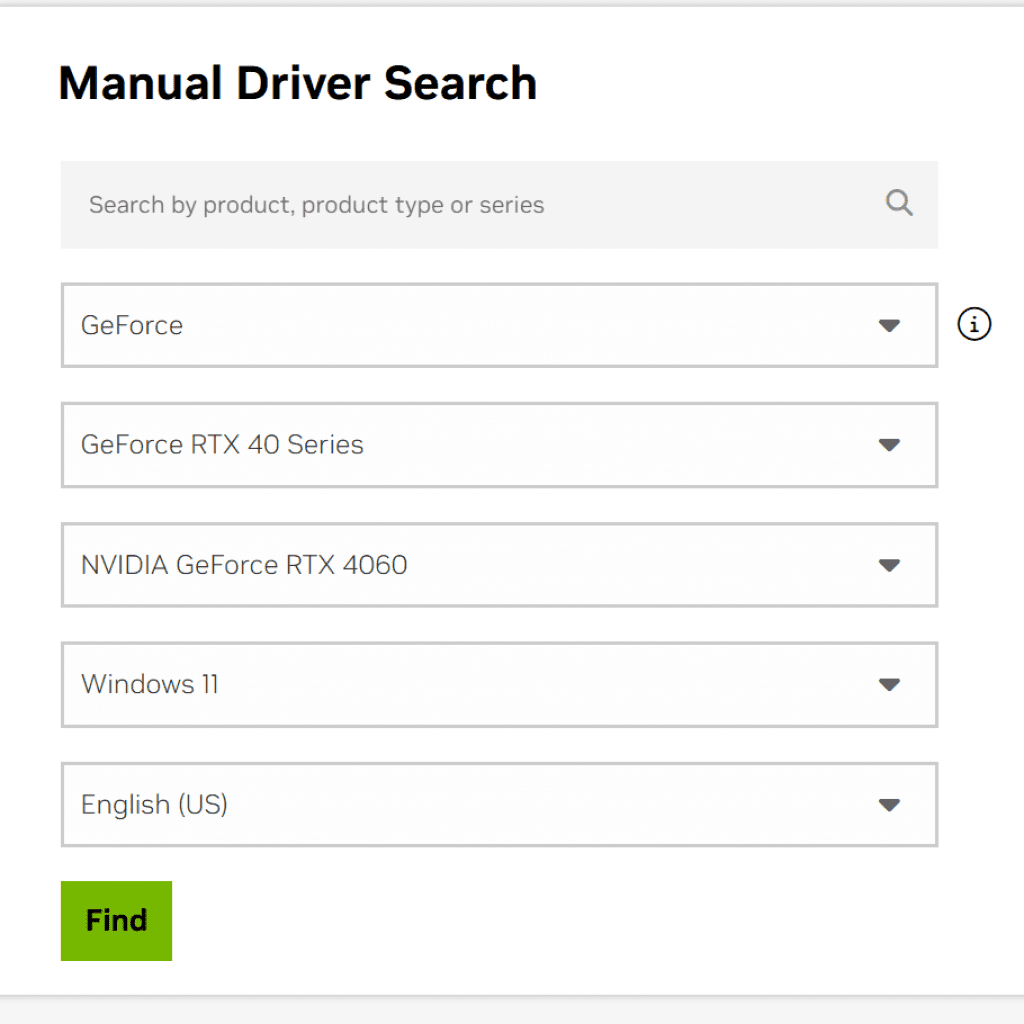This screenshot has width=1024, height=1024.
Task: Open the Windows 11 operating system dropdown
Action: coord(499,685)
